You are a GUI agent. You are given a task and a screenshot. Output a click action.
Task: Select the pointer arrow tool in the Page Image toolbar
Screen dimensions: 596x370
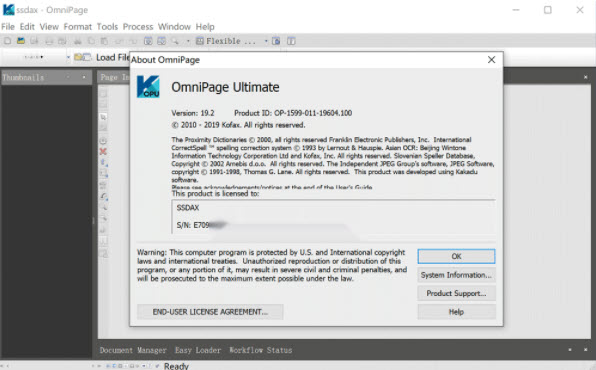click(x=103, y=117)
